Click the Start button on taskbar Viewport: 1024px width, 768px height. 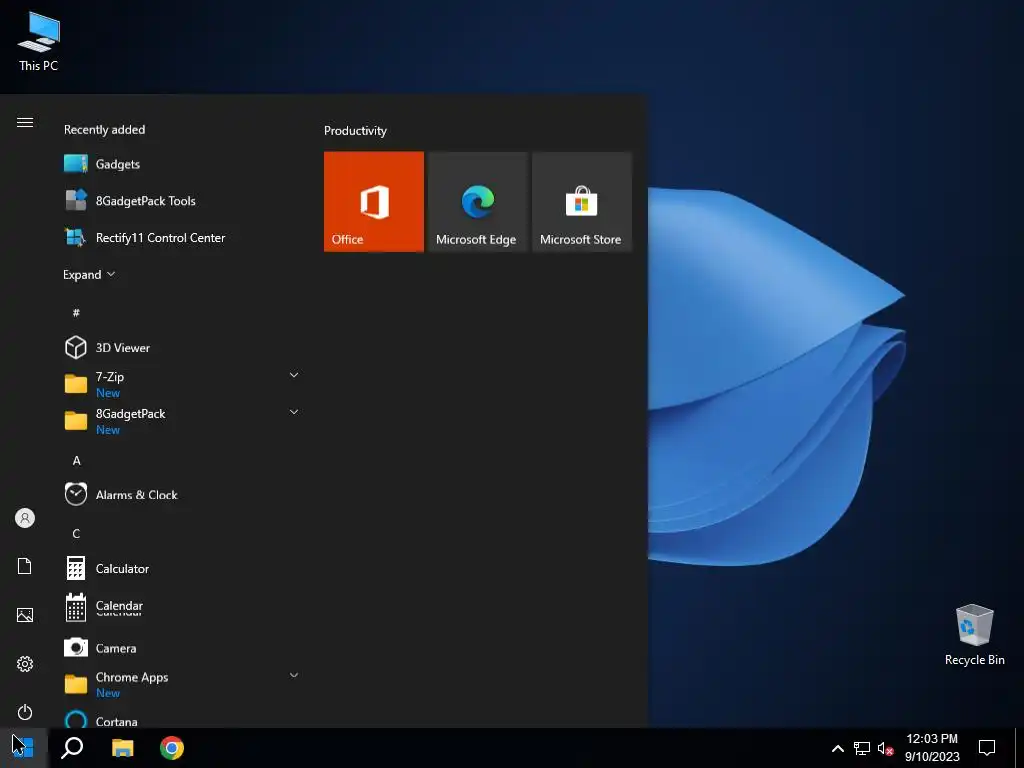click(x=24, y=748)
